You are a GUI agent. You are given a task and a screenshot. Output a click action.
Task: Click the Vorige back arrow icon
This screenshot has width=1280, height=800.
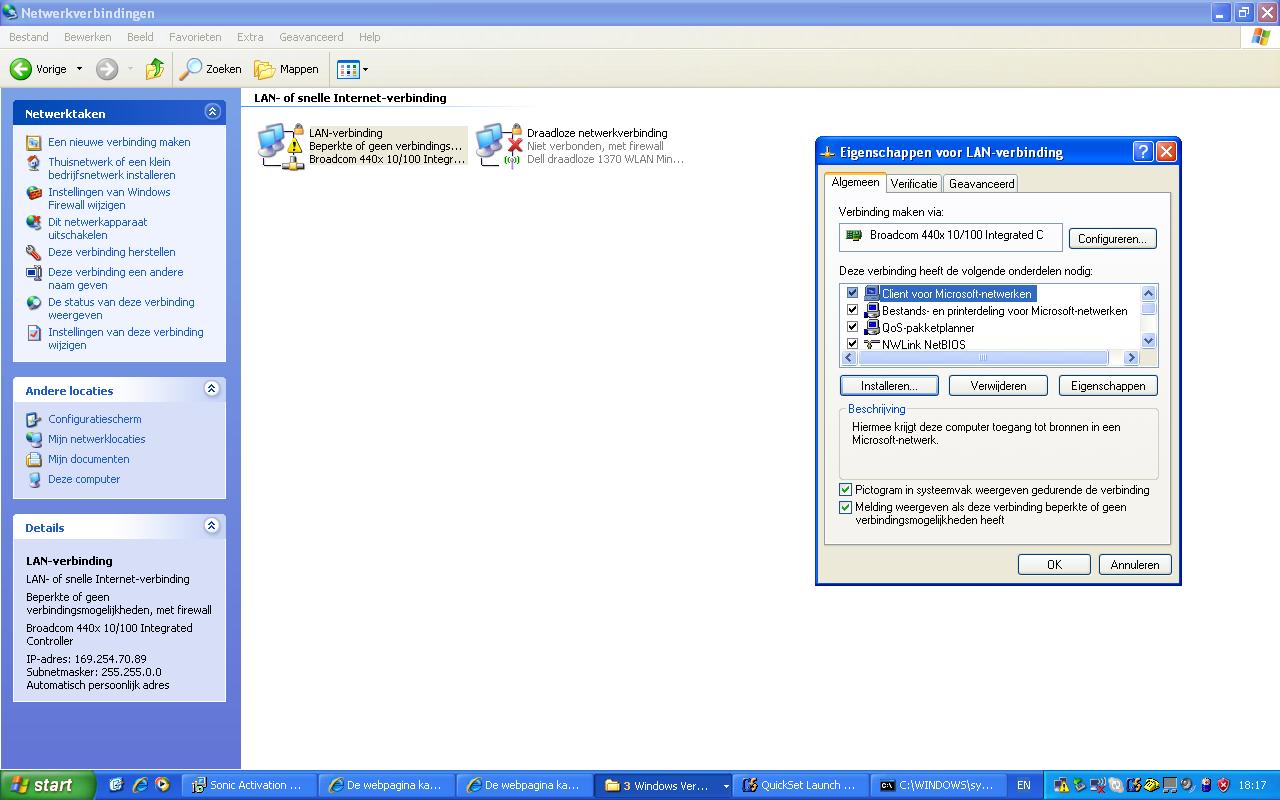[21, 69]
